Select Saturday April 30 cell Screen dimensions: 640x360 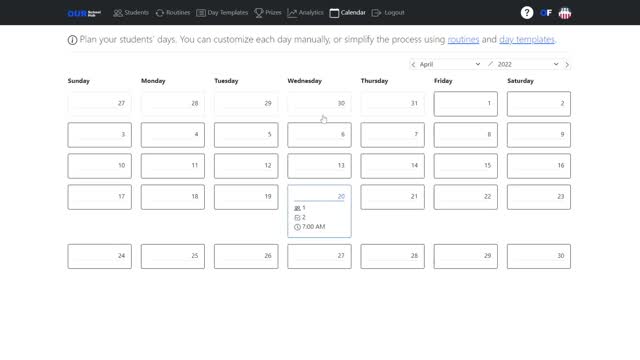coord(539,256)
